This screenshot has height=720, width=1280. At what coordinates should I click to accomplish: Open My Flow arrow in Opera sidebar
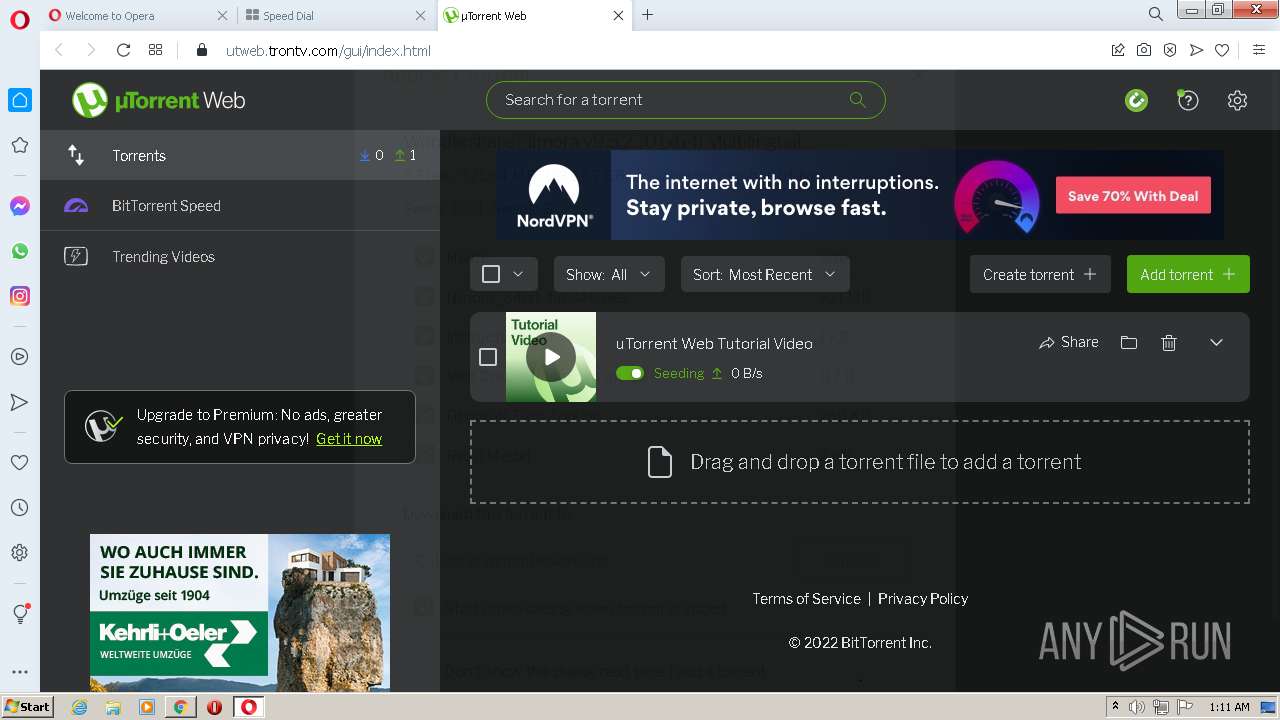point(19,402)
